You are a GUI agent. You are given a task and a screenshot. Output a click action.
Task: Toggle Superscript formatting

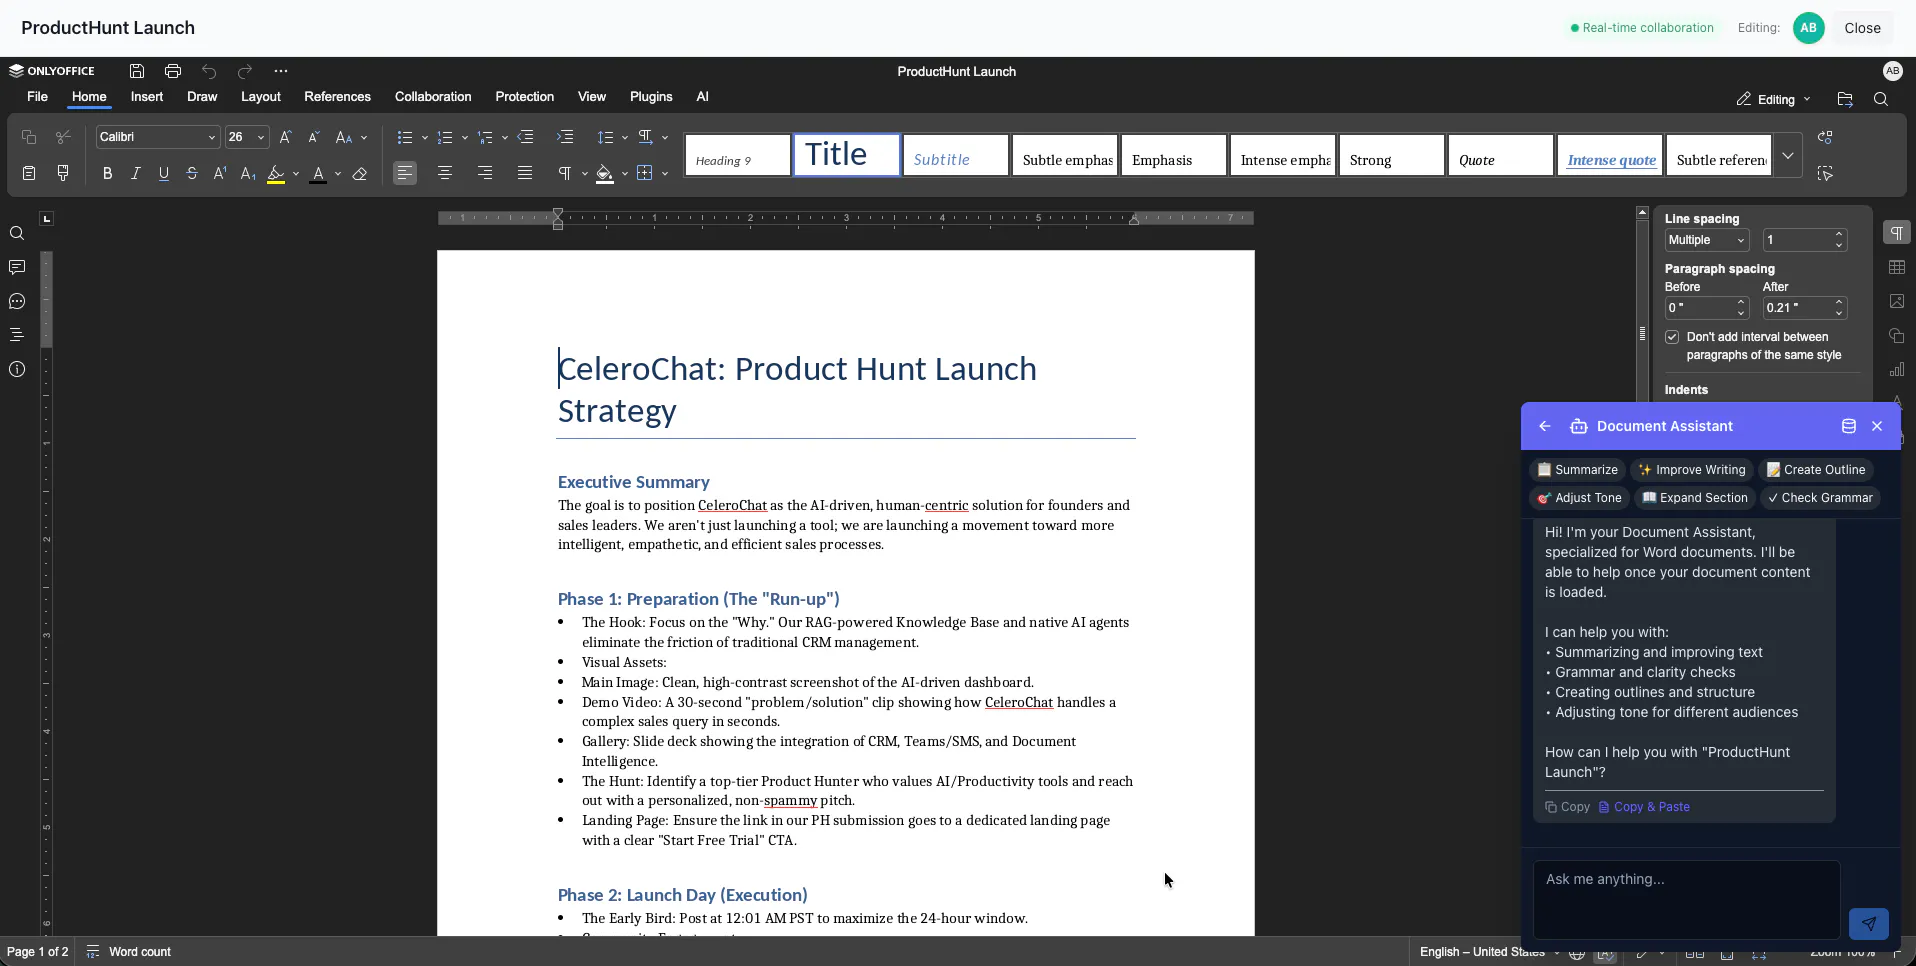(x=220, y=173)
